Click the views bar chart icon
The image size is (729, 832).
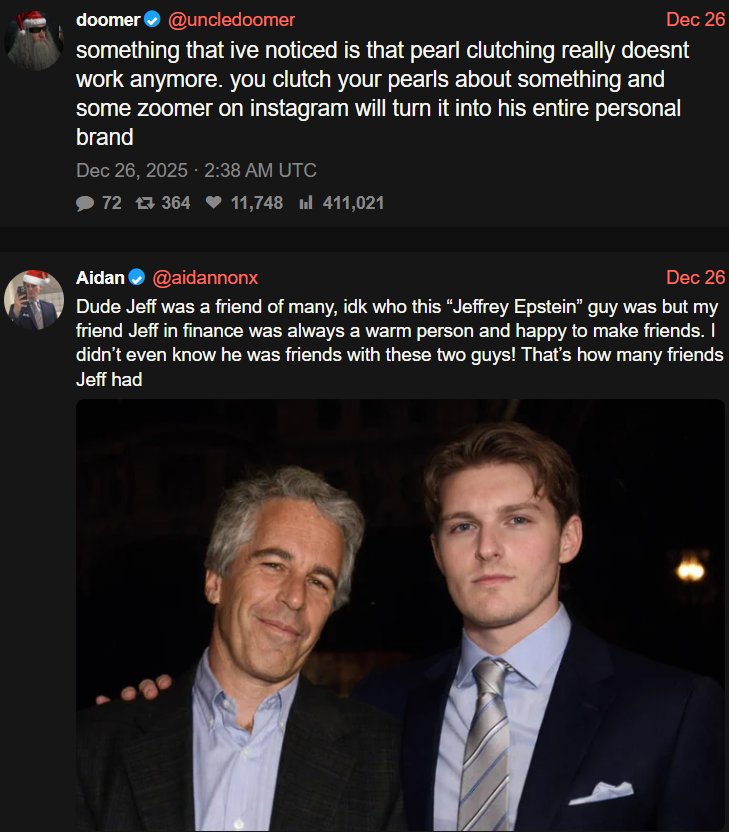pos(306,203)
